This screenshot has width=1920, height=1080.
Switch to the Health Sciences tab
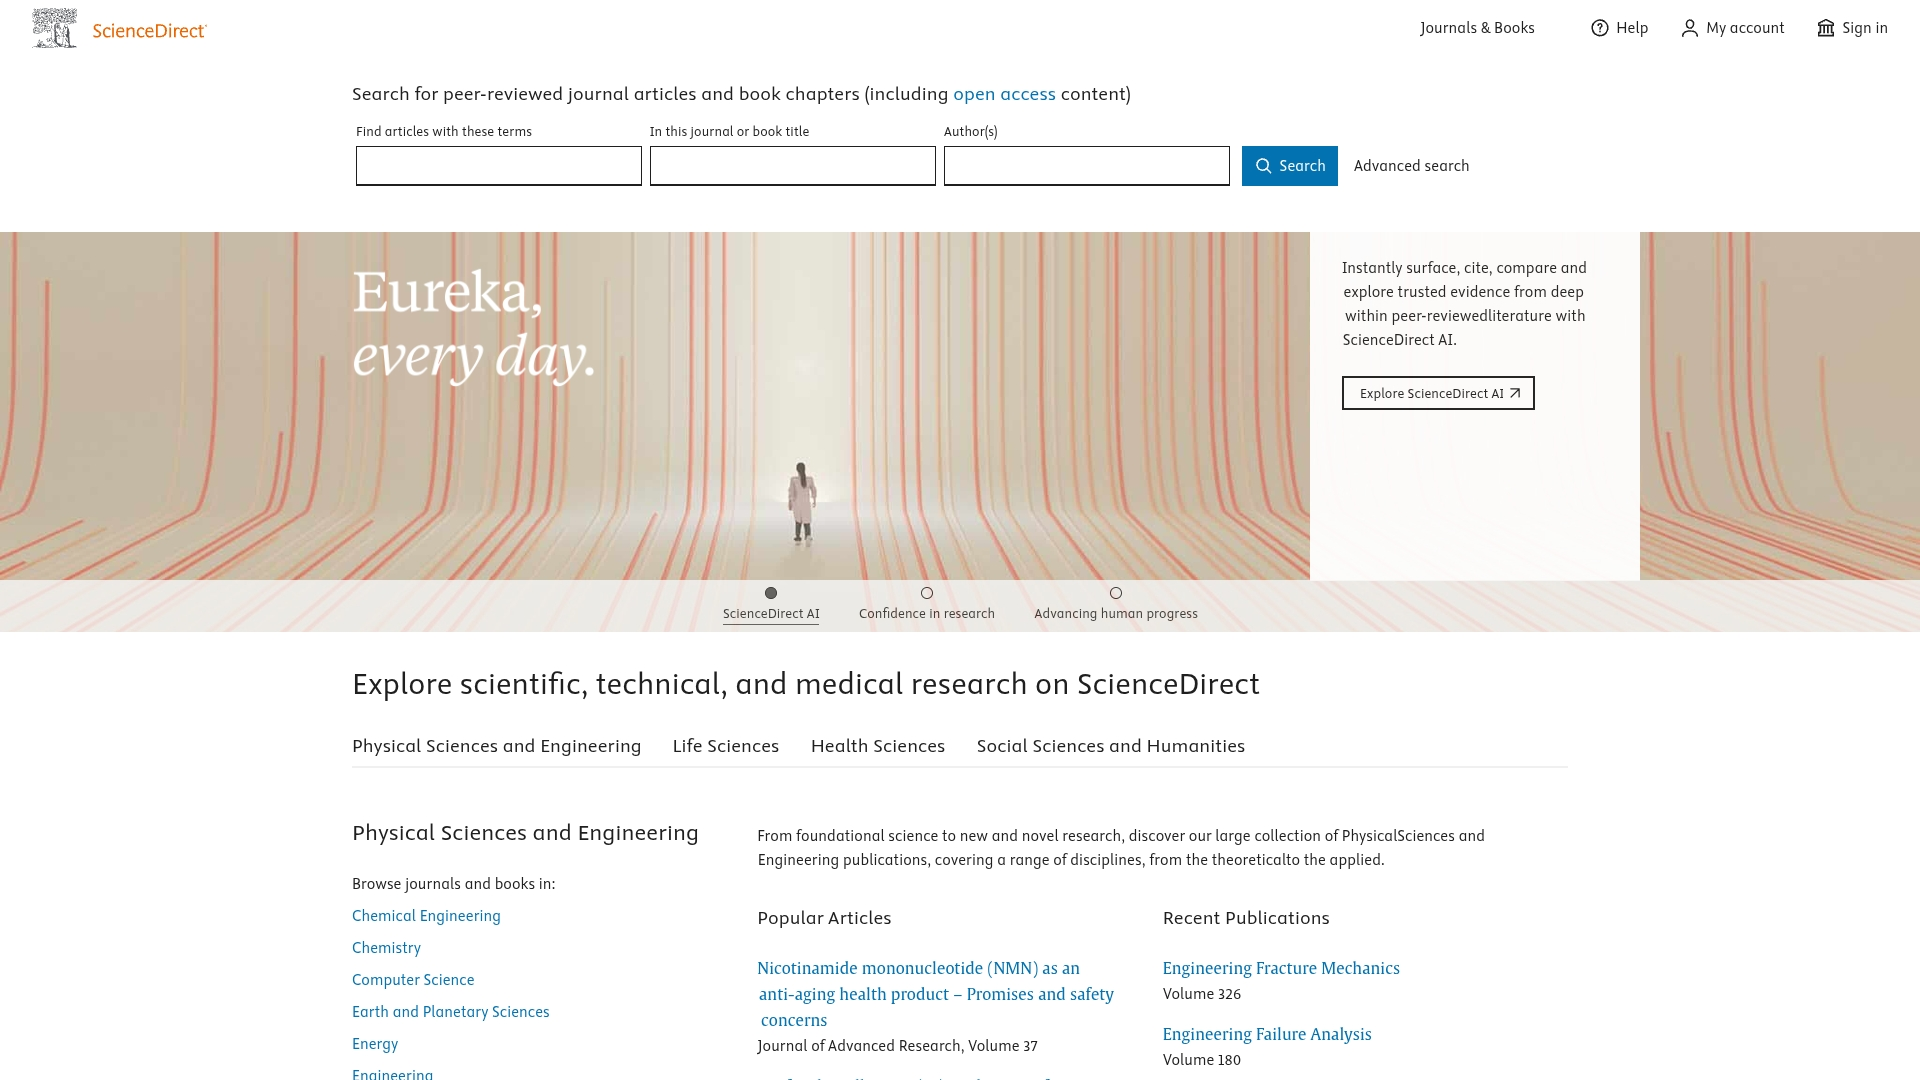point(878,746)
